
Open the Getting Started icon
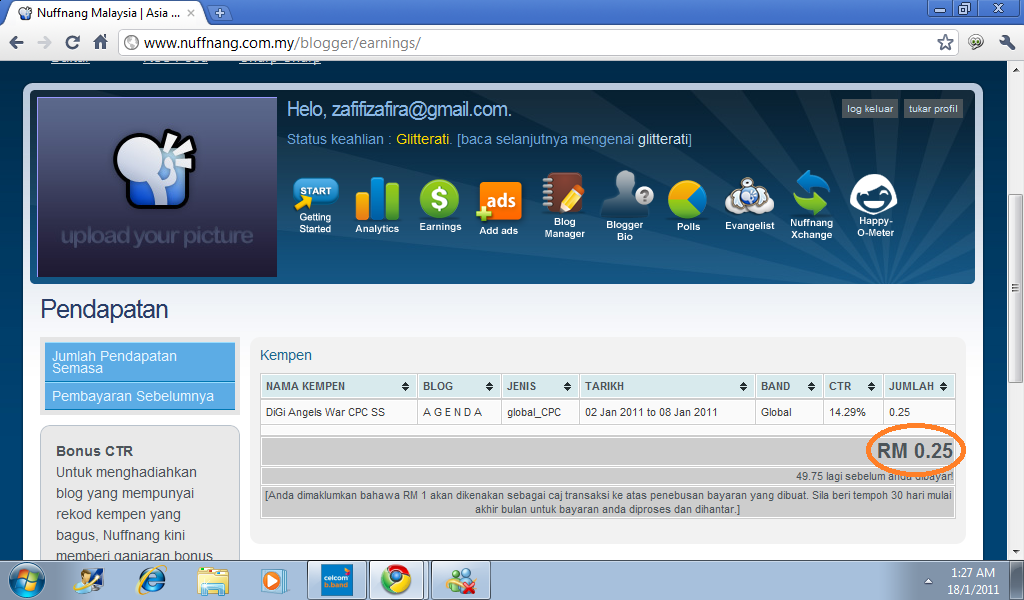click(x=315, y=206)
